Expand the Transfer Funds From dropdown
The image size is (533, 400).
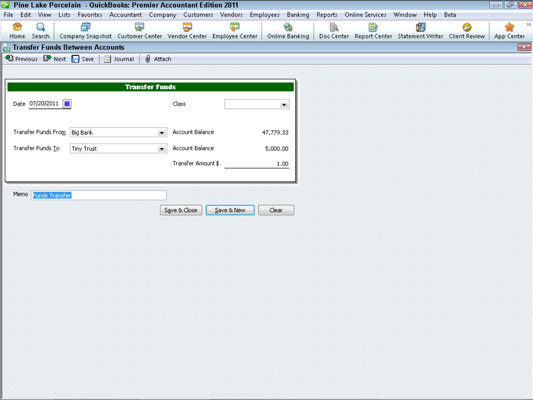pyautogui.click(x=162, y=133)
